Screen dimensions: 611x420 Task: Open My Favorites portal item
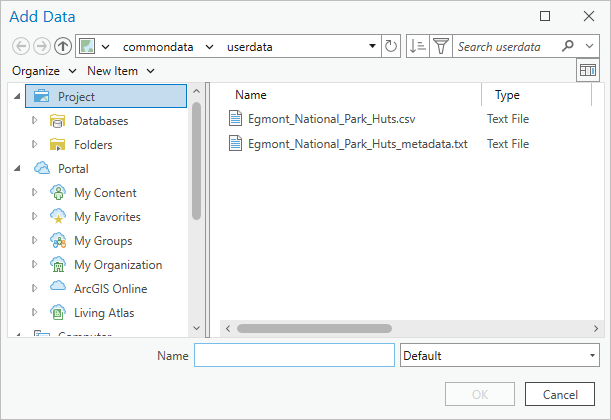coord(107,217)
